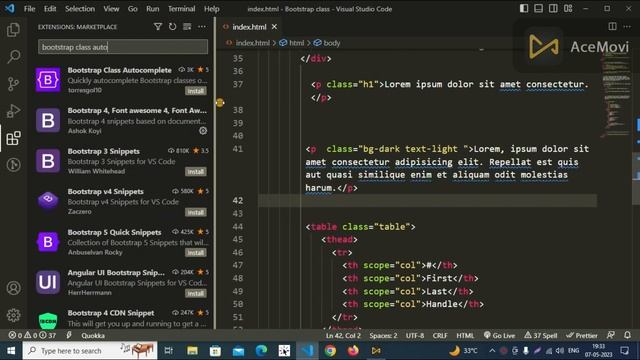The width and height of the screenshot is (640, 360).
Task: Change file encoding UTF-8
Action: pos(415,336)
